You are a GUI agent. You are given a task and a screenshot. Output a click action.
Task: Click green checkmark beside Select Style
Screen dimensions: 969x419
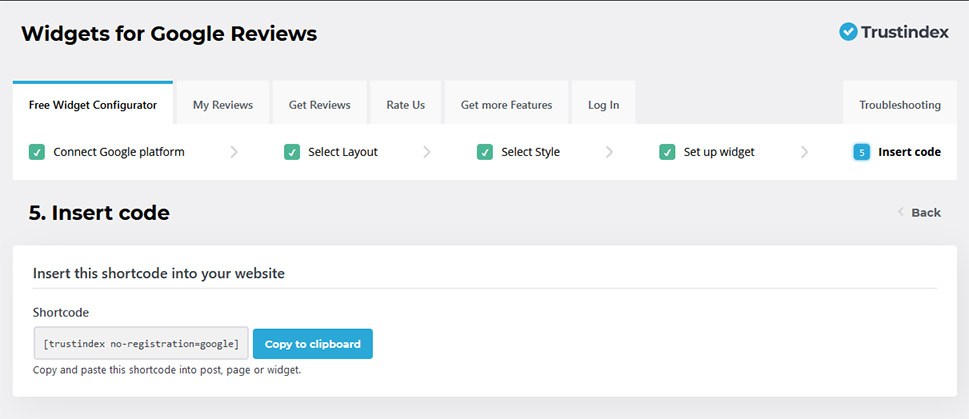click(485, 152)
